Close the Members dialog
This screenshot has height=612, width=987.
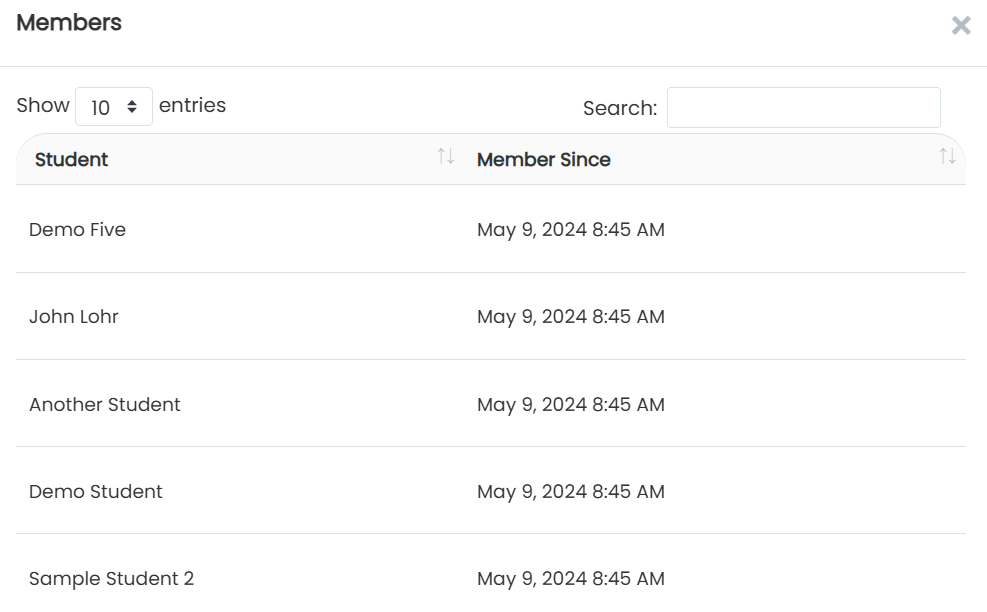pos(961,25)
